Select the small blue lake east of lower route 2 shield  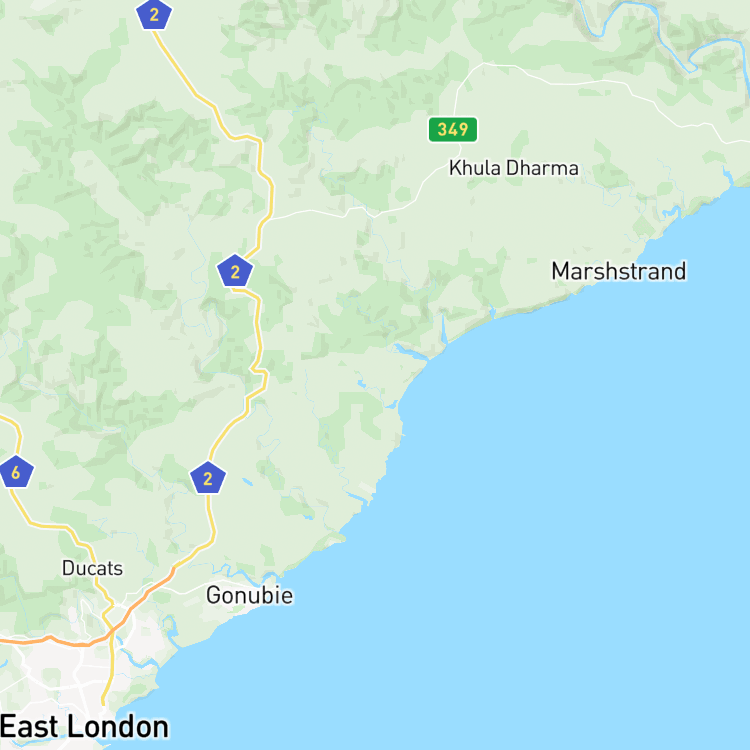pyautogui.click(x=248, y=482)
